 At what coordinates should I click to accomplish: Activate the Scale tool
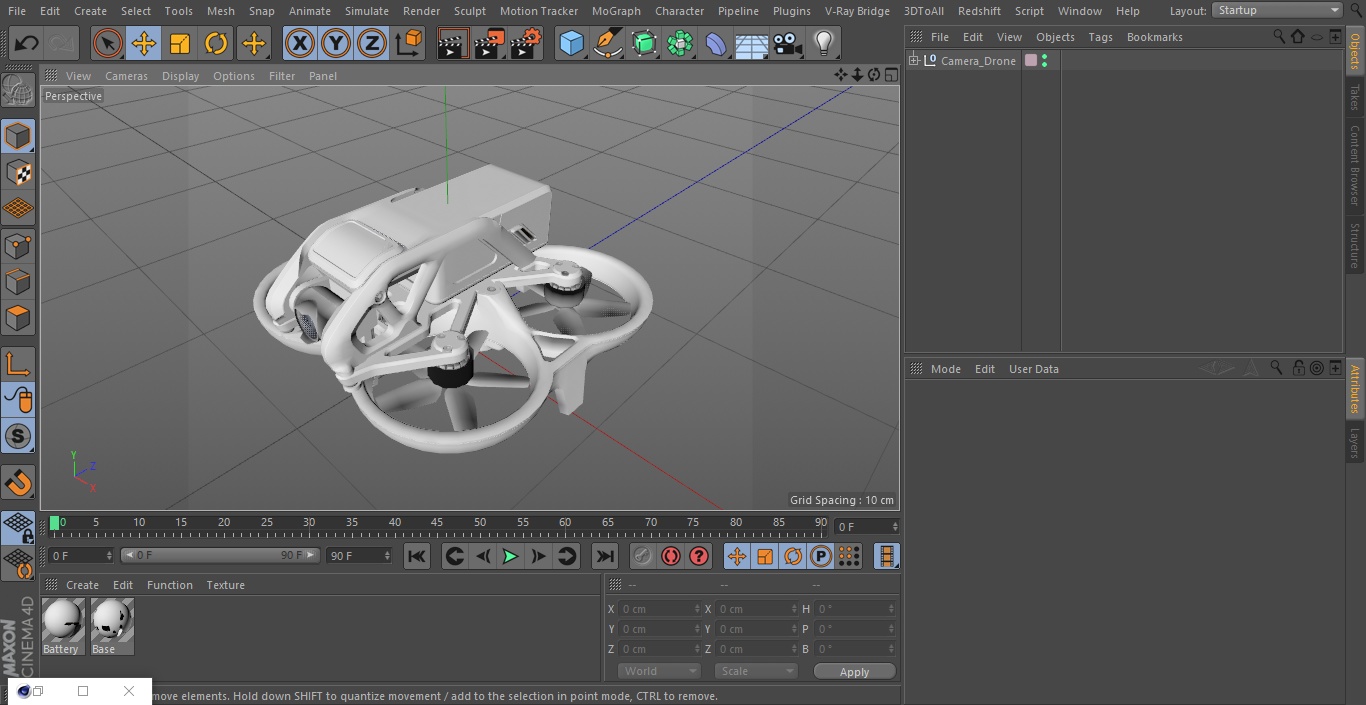point(180,43)
